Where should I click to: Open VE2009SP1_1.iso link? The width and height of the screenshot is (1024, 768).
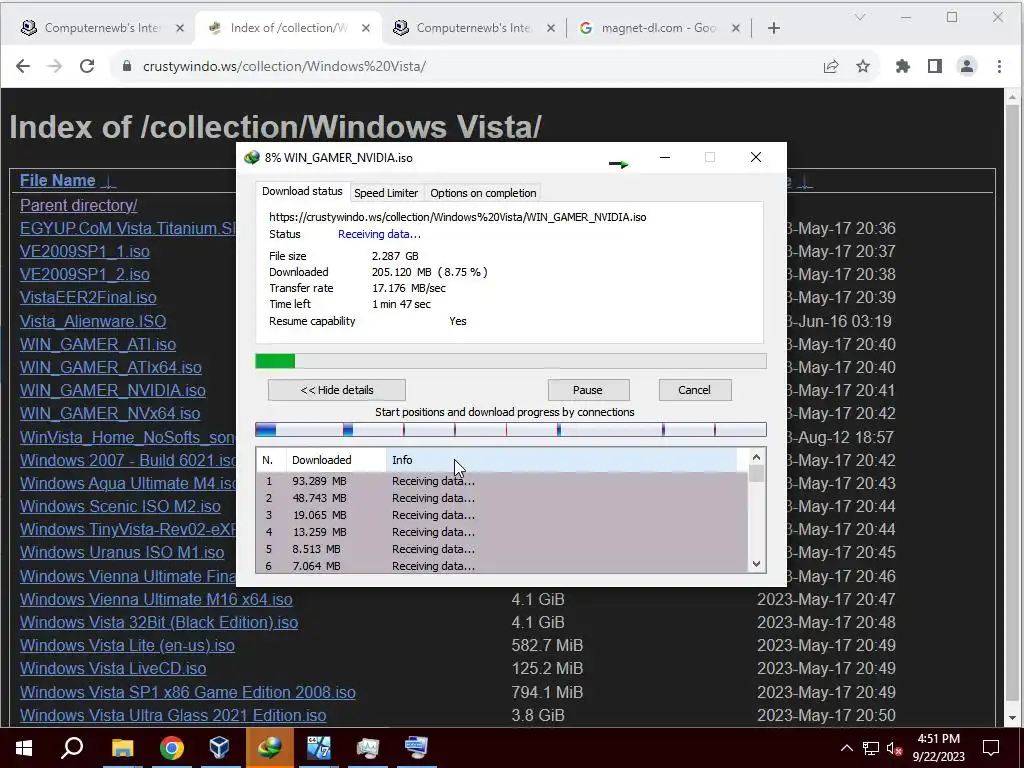[85, 251]
